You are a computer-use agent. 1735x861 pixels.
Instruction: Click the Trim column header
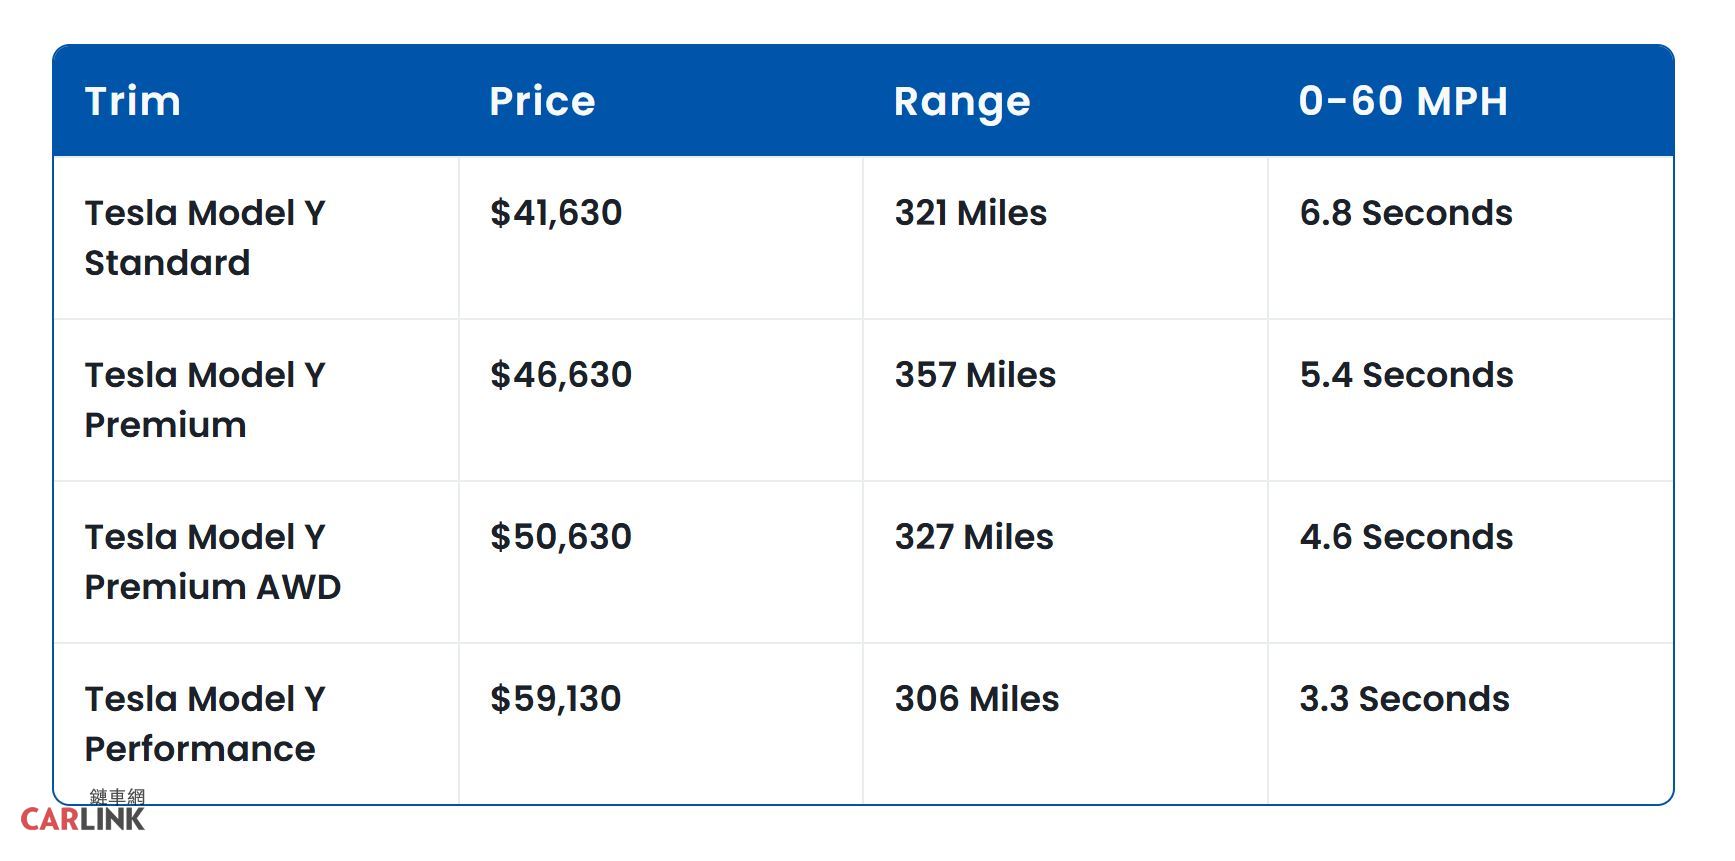coord(133,101)
